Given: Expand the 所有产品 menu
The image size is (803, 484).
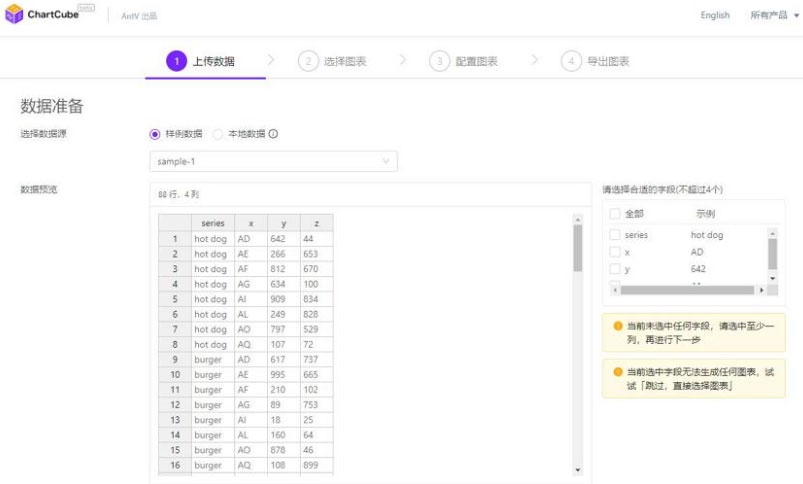Looking at the screenshot, I should point(774,15).
